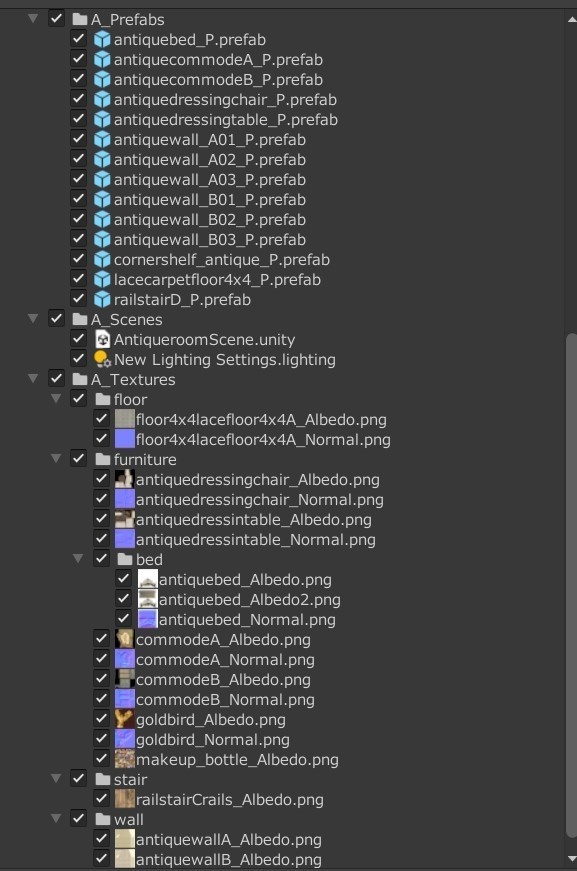Click thumbnail of floor4x4lacefloor4x4A_Normal.png
This screenshot has width=577, height=871.
tap(124, 439)
